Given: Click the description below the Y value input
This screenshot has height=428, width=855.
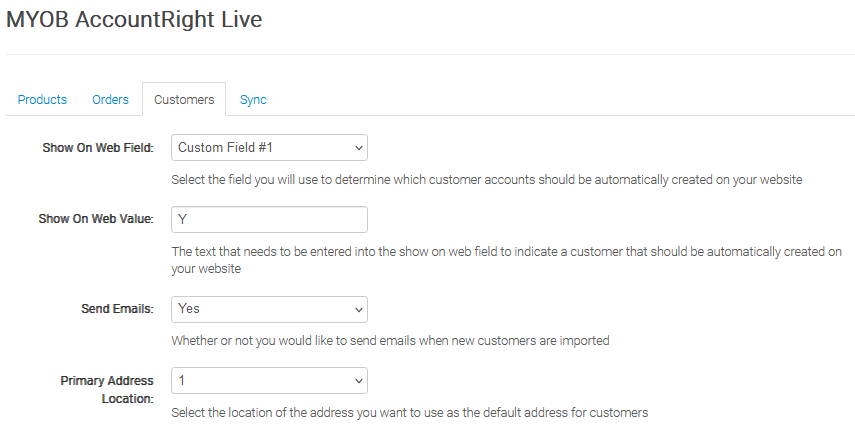Looking at the screenshot, I should point(506,259).
